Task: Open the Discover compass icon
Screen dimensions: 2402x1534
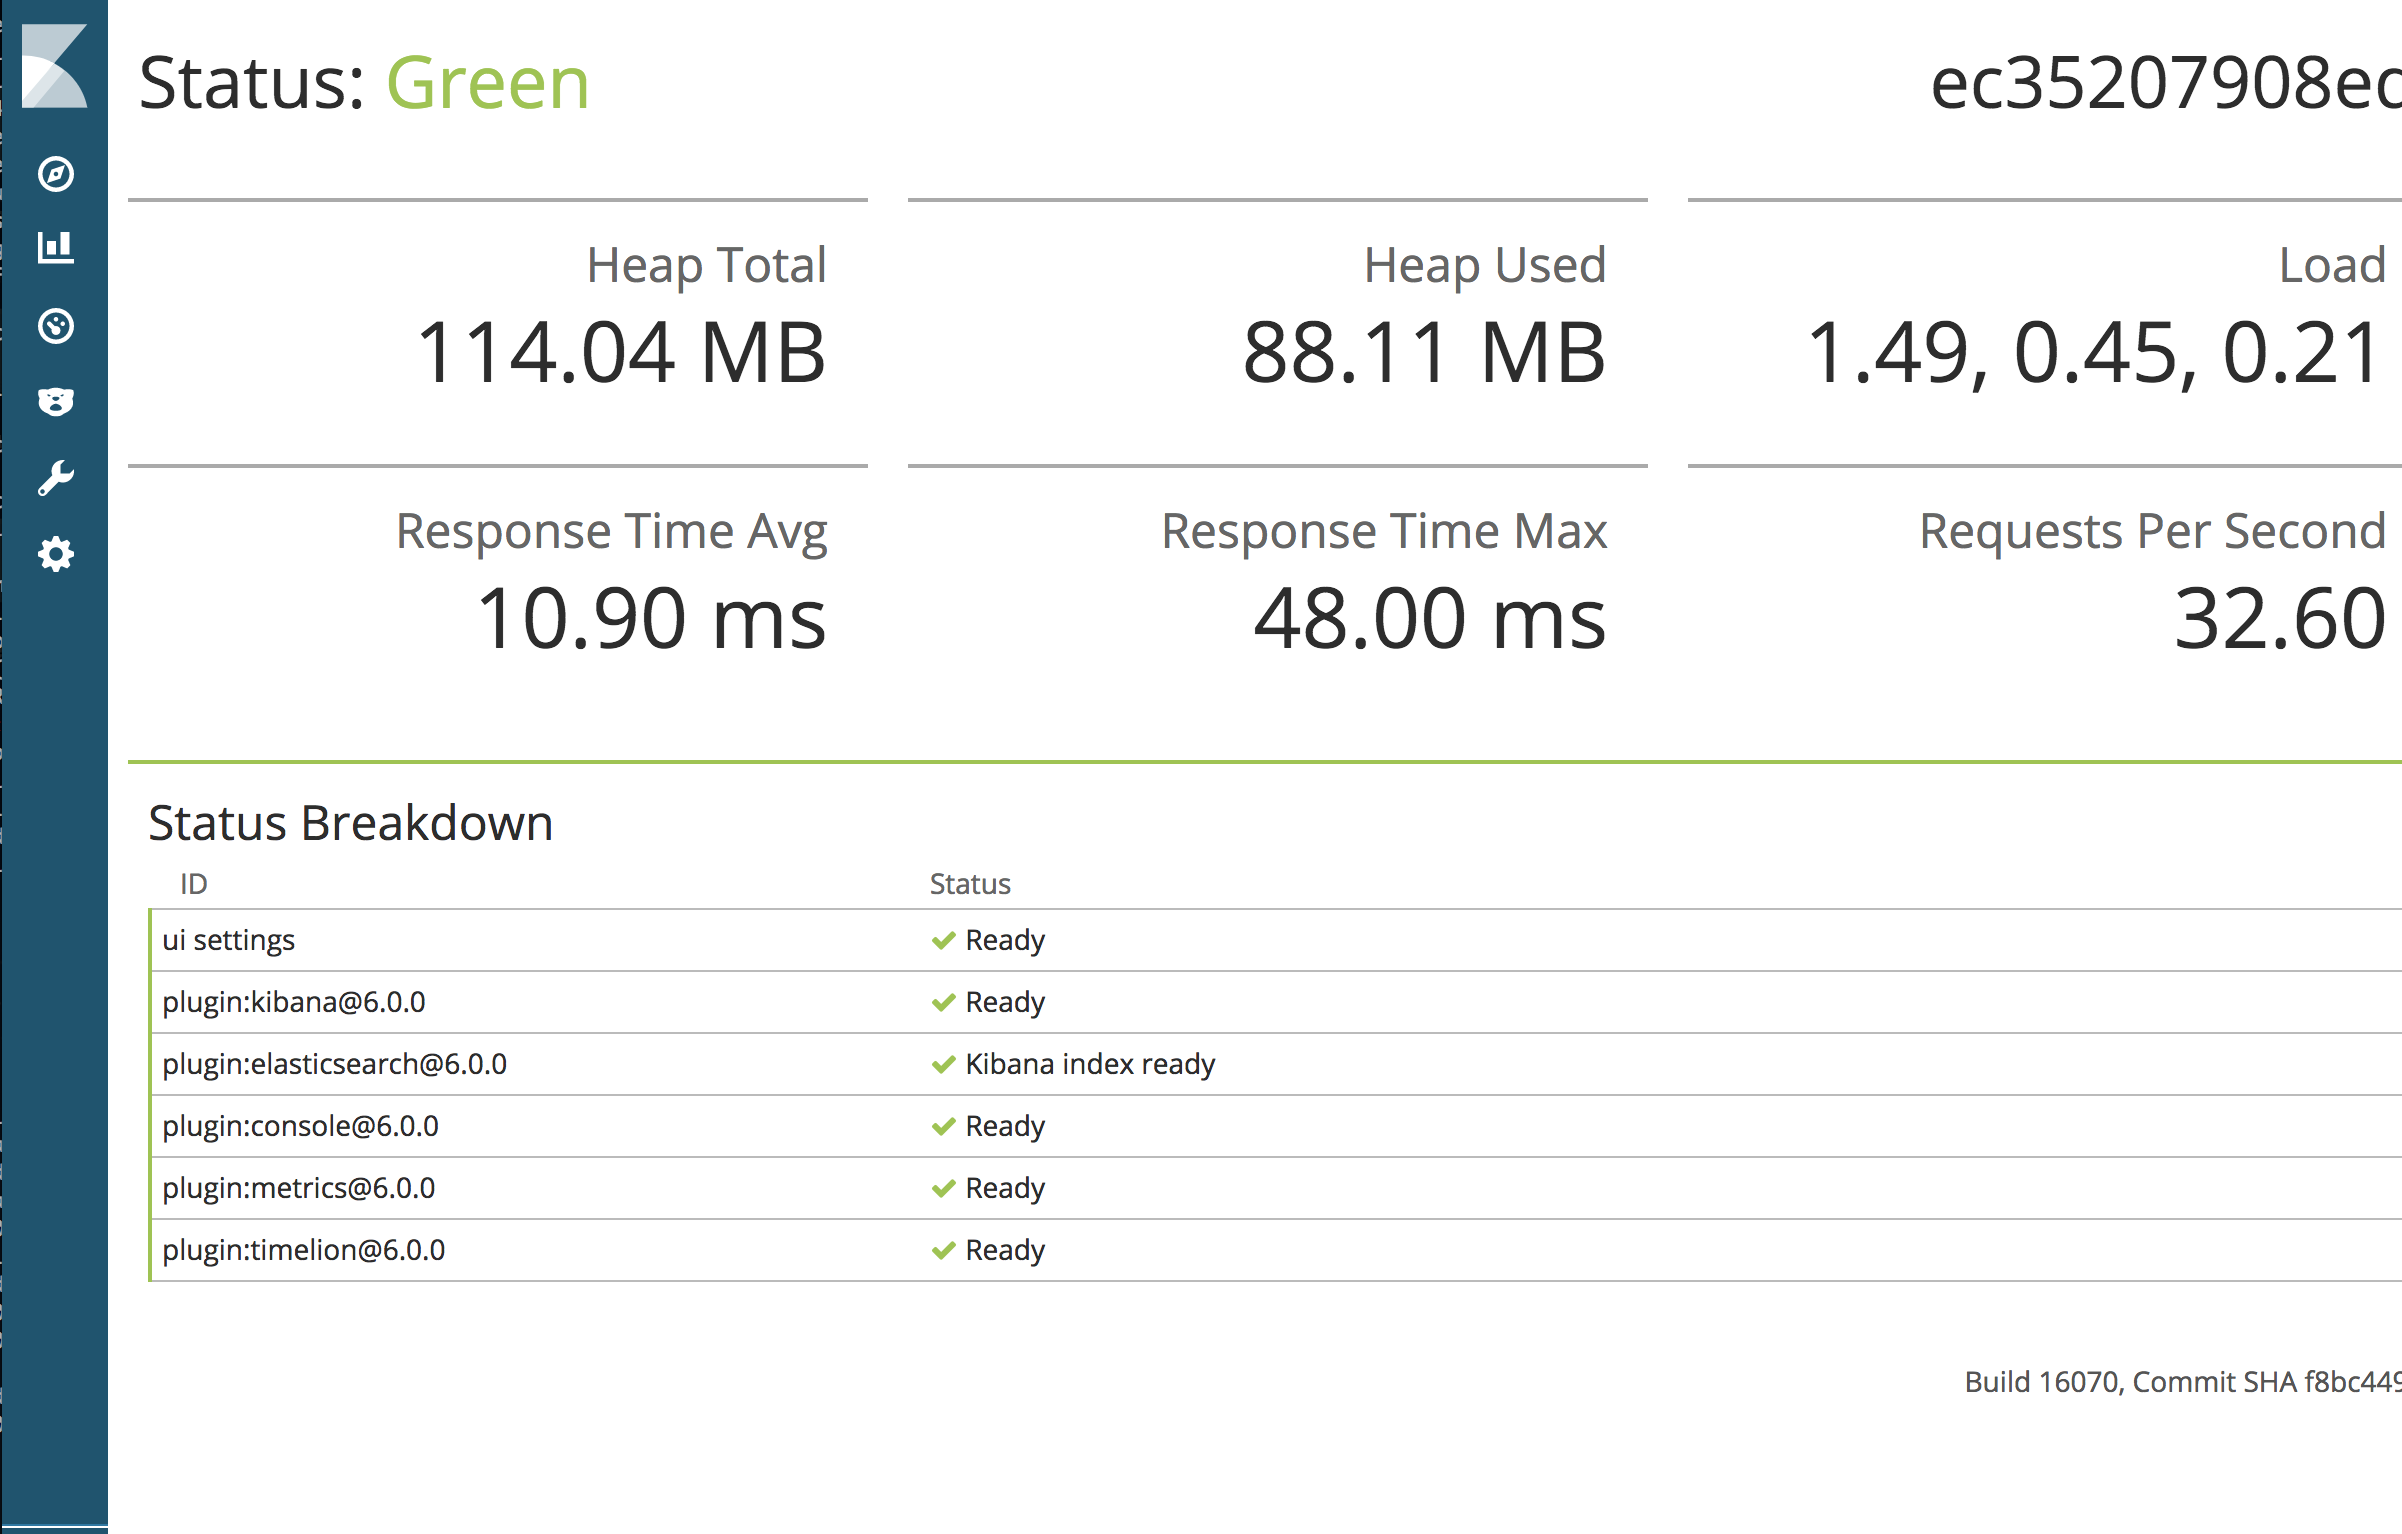Action: (55, 174)
